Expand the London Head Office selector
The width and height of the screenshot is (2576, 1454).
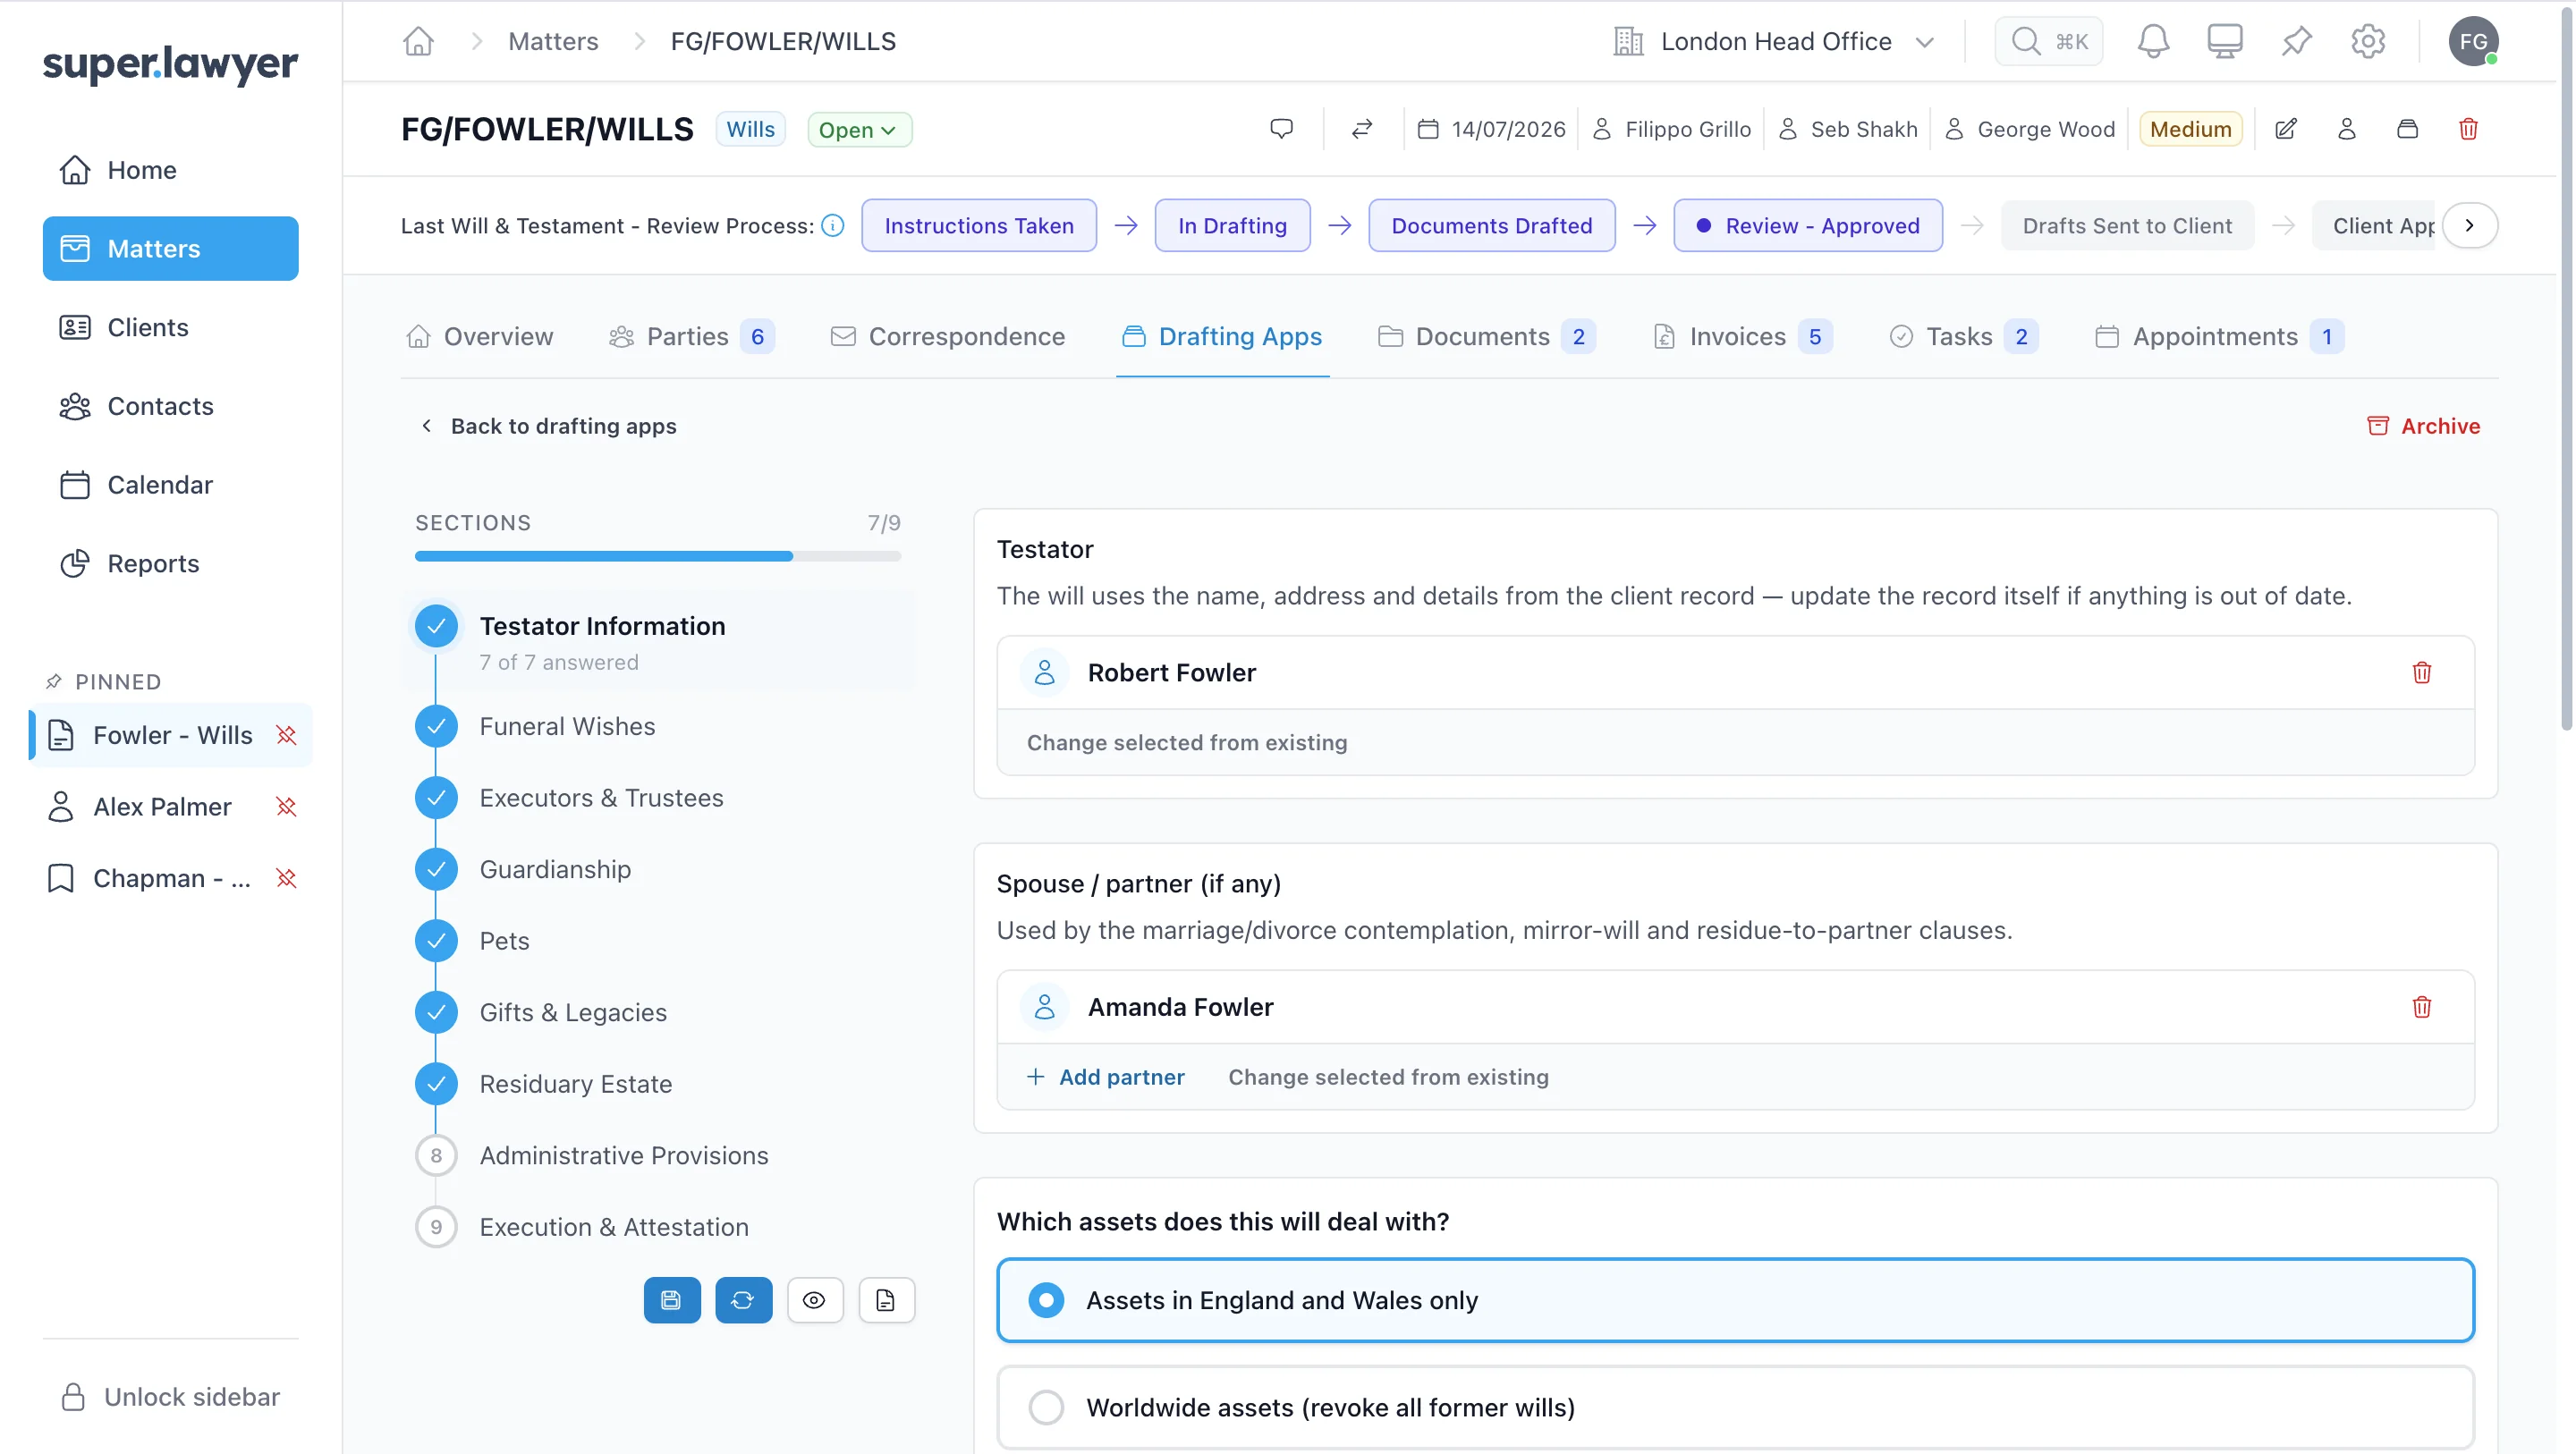click(x=1774, y=41)
